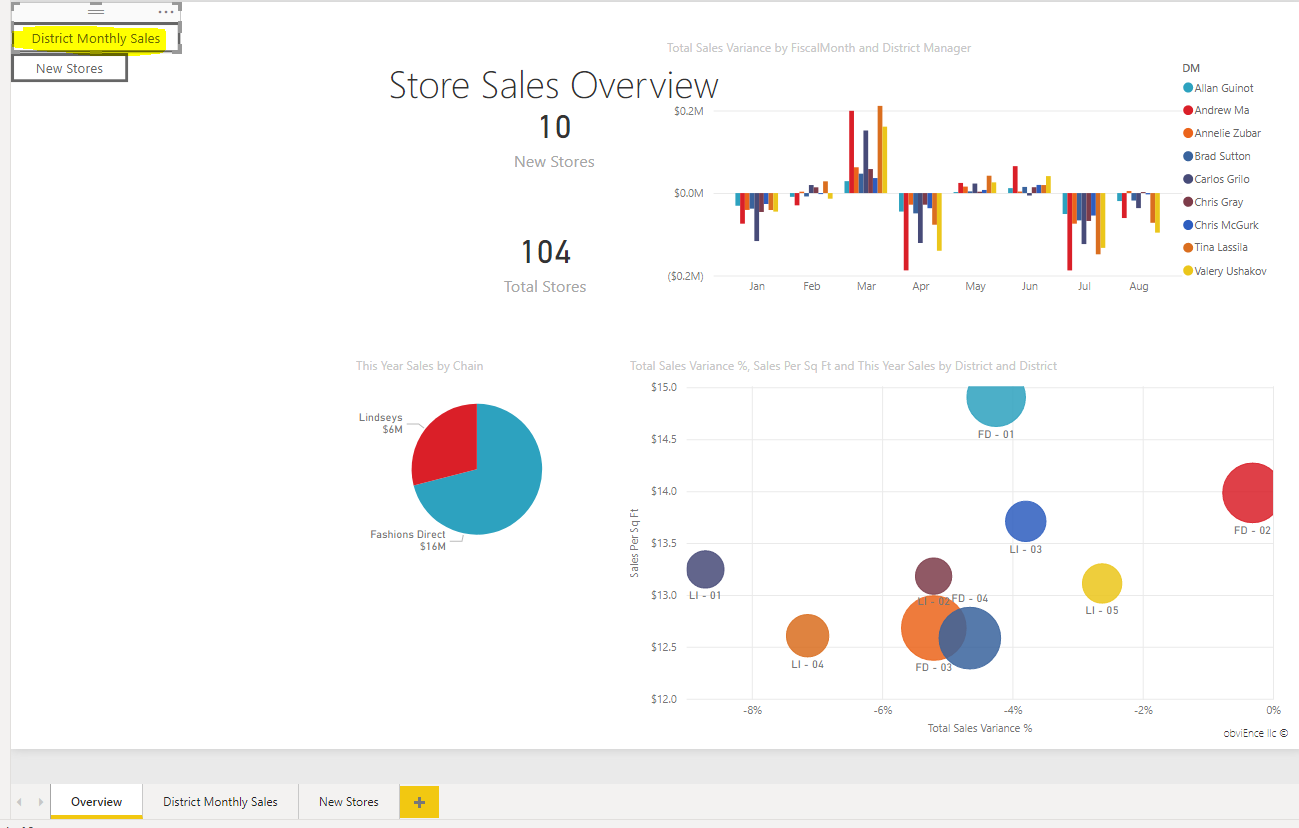Click the Jul label on the month axis
Viewport: 1299px width, 828px height.
pos(1084,286)
